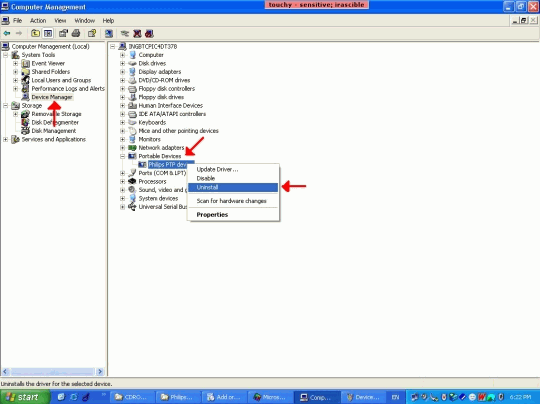
Task: Switch to Device... taskbar button
Action: point(362,397)
